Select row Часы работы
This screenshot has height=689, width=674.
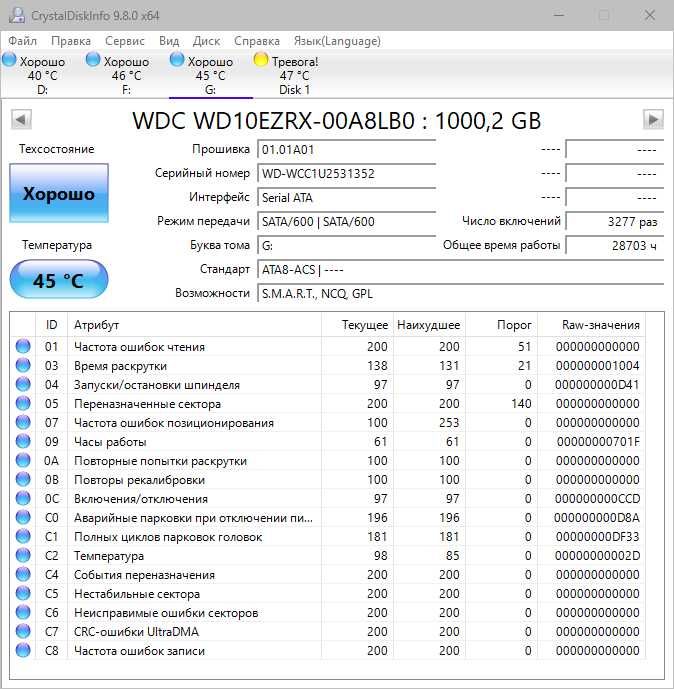327,441
